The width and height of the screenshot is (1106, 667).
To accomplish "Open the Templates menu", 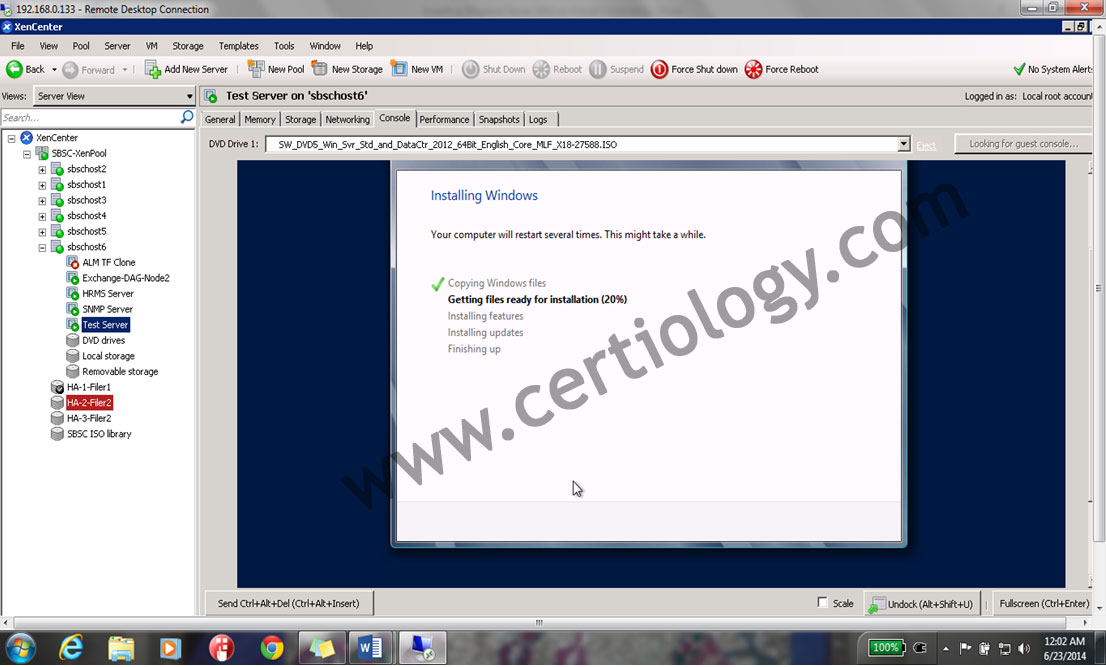I will (x=238, y=46).
